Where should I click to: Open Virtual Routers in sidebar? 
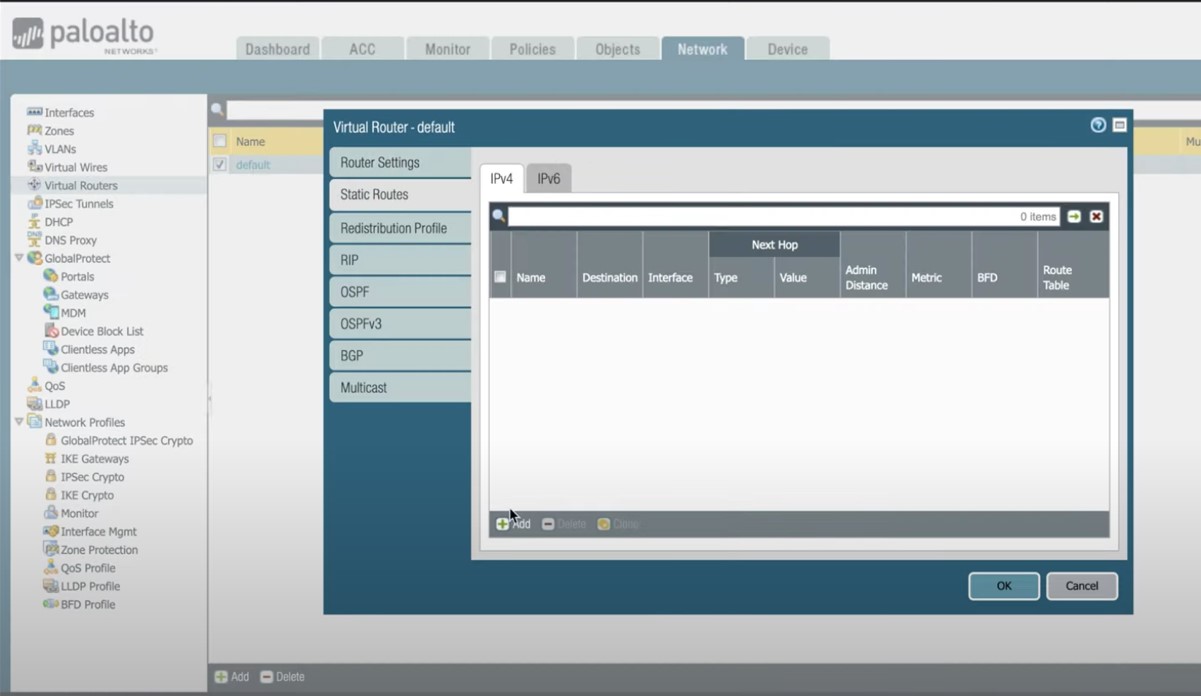point(81,185)
